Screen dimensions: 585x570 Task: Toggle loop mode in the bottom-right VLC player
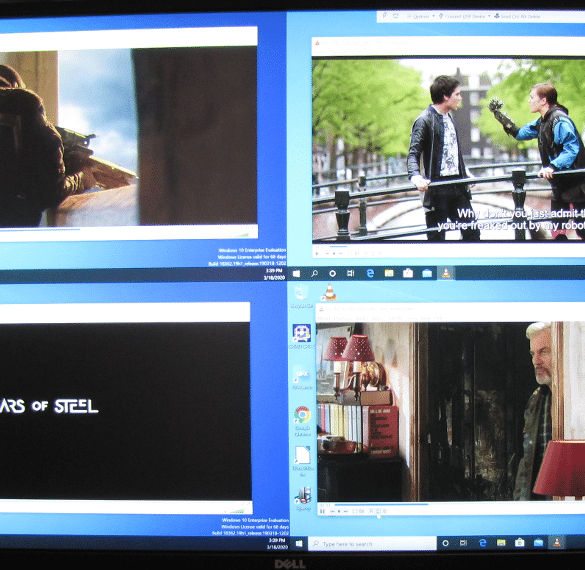point(378,511)
